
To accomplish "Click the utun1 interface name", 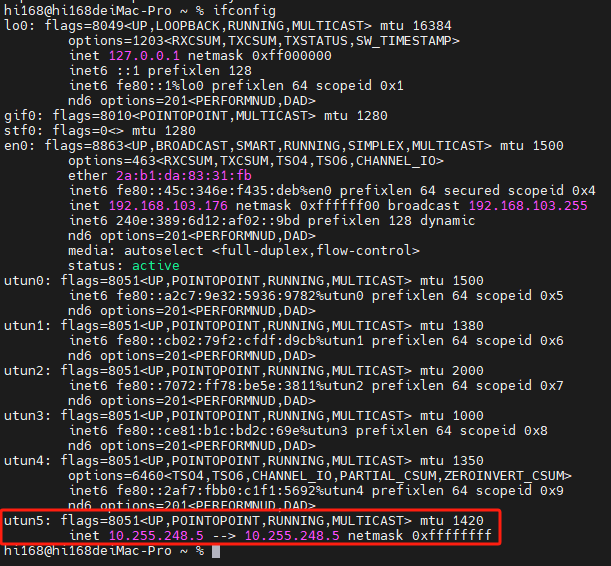I will (27, 326).
